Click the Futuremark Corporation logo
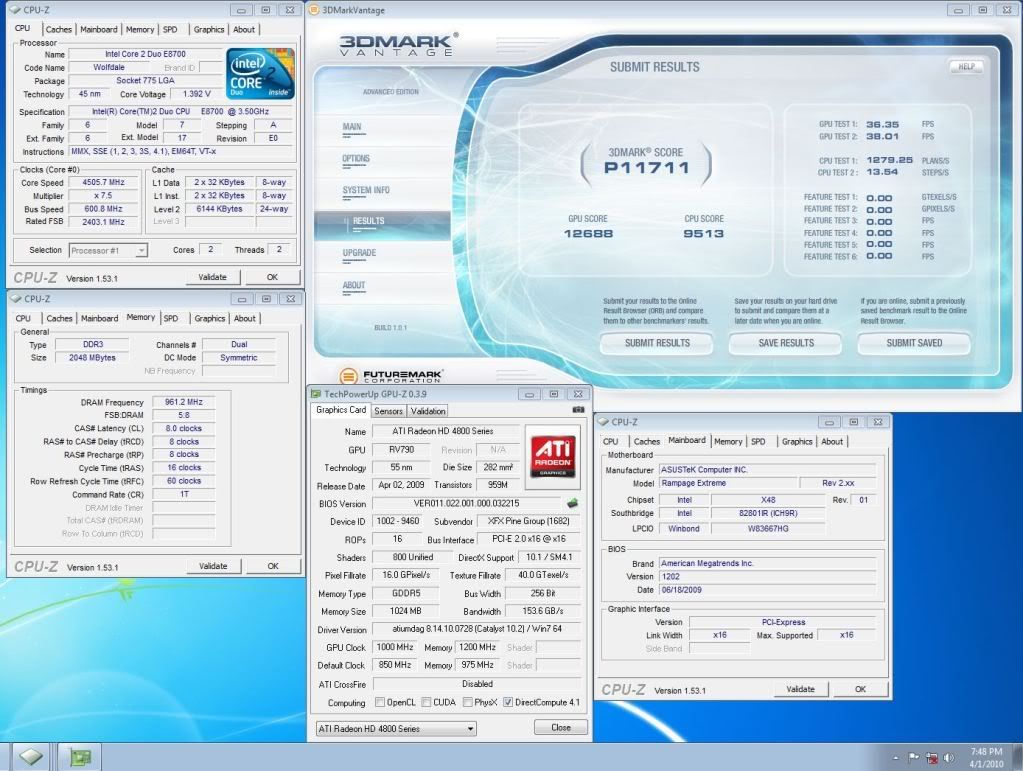 click(391, 376)
